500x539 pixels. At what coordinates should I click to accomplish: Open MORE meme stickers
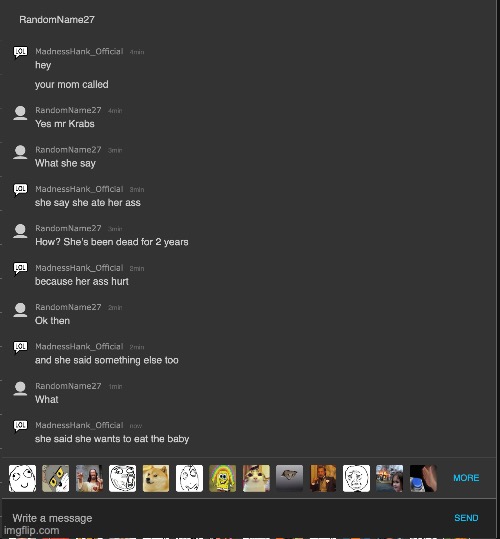coord(466,478)
